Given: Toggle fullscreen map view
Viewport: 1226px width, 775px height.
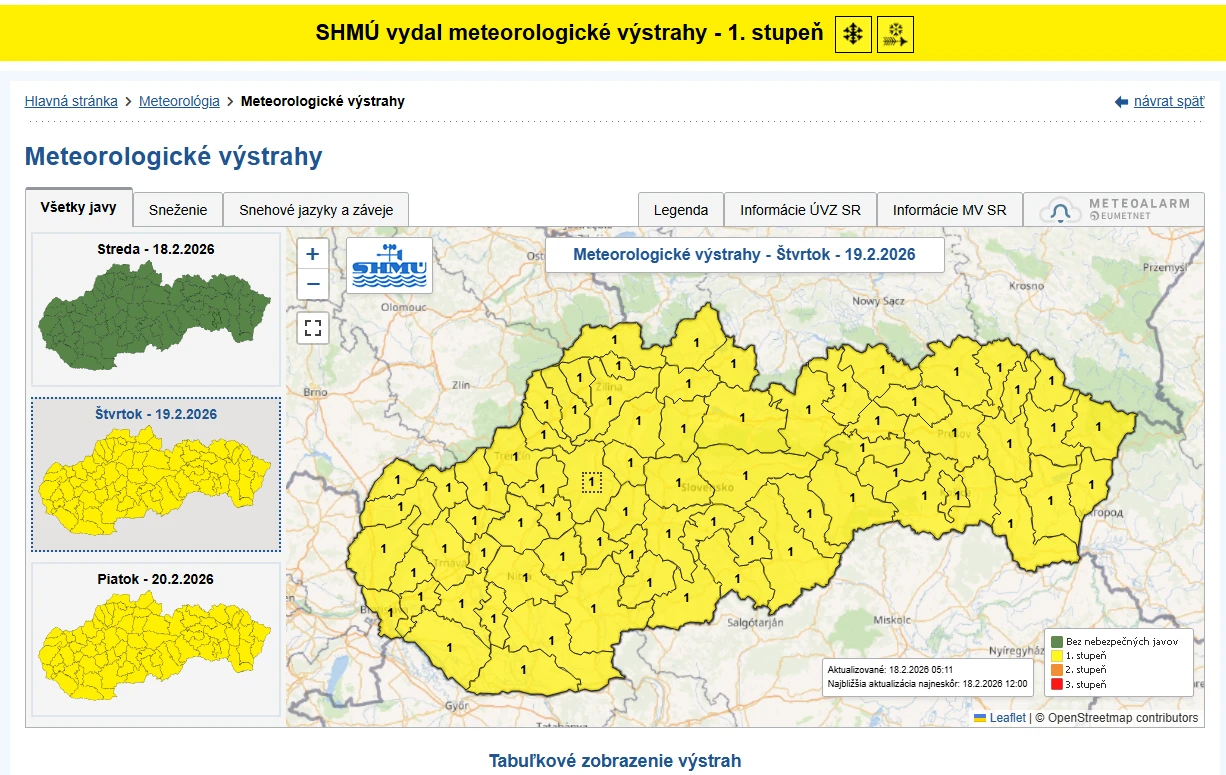Looking at the screenshot, I should point(313,328).
